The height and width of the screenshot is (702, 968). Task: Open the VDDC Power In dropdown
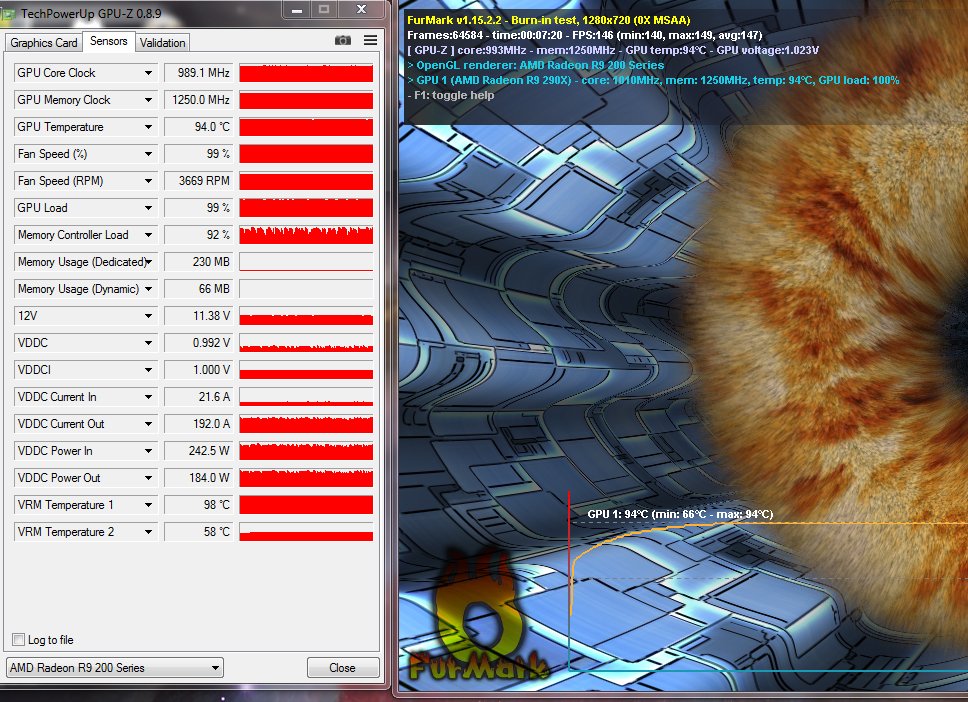tap(148, 451)
